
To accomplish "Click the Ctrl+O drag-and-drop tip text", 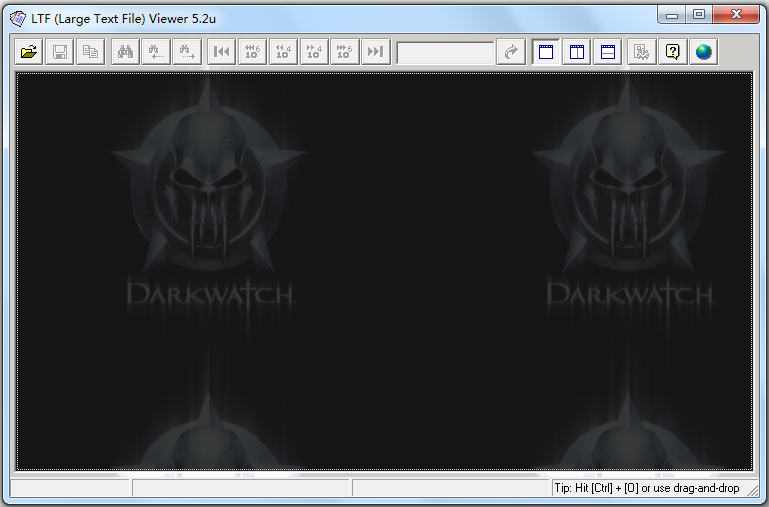I will pyautogui.click(x=646, y=488).
